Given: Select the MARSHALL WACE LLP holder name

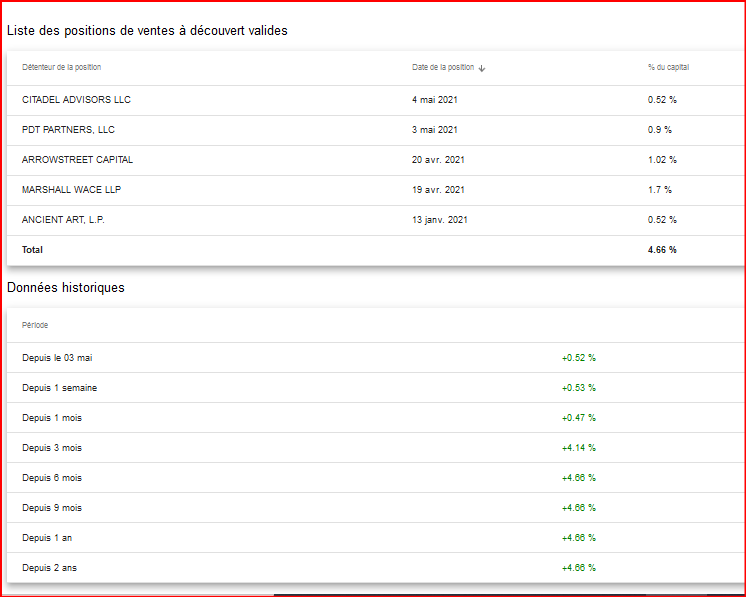Looking at the screenshot, I should 71,190.
